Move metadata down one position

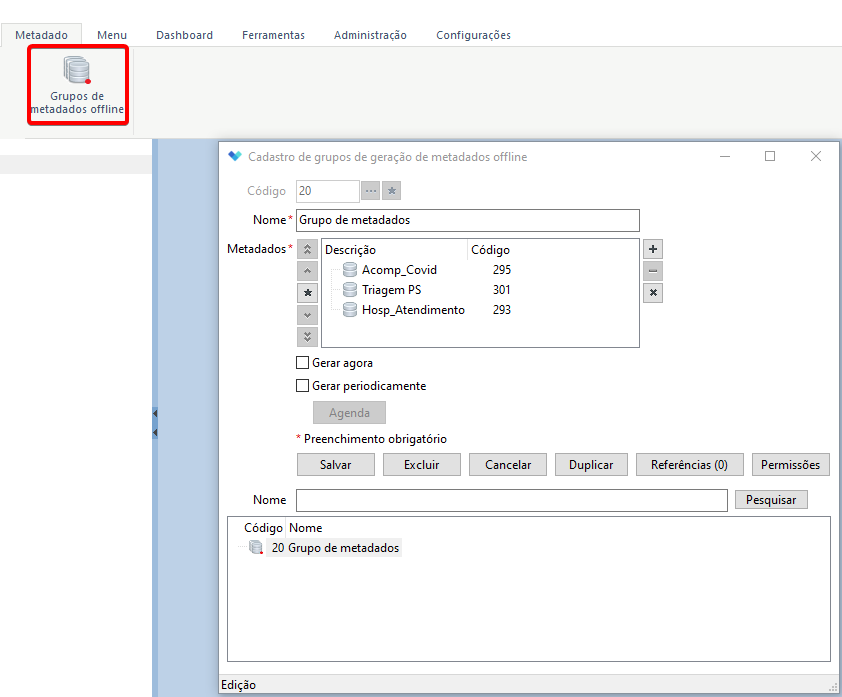(307, 315)
